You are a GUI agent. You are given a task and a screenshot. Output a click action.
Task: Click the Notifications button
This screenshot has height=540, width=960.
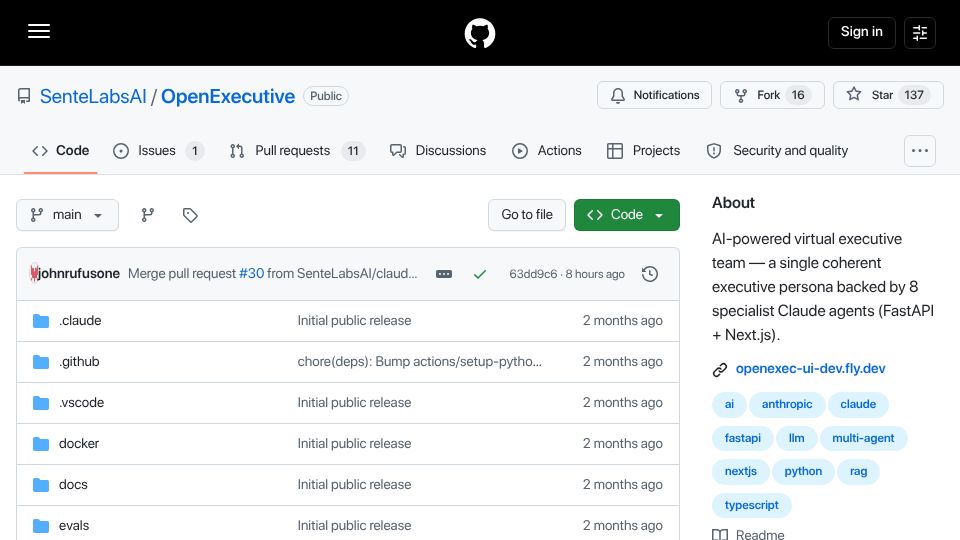click(654, 95)
